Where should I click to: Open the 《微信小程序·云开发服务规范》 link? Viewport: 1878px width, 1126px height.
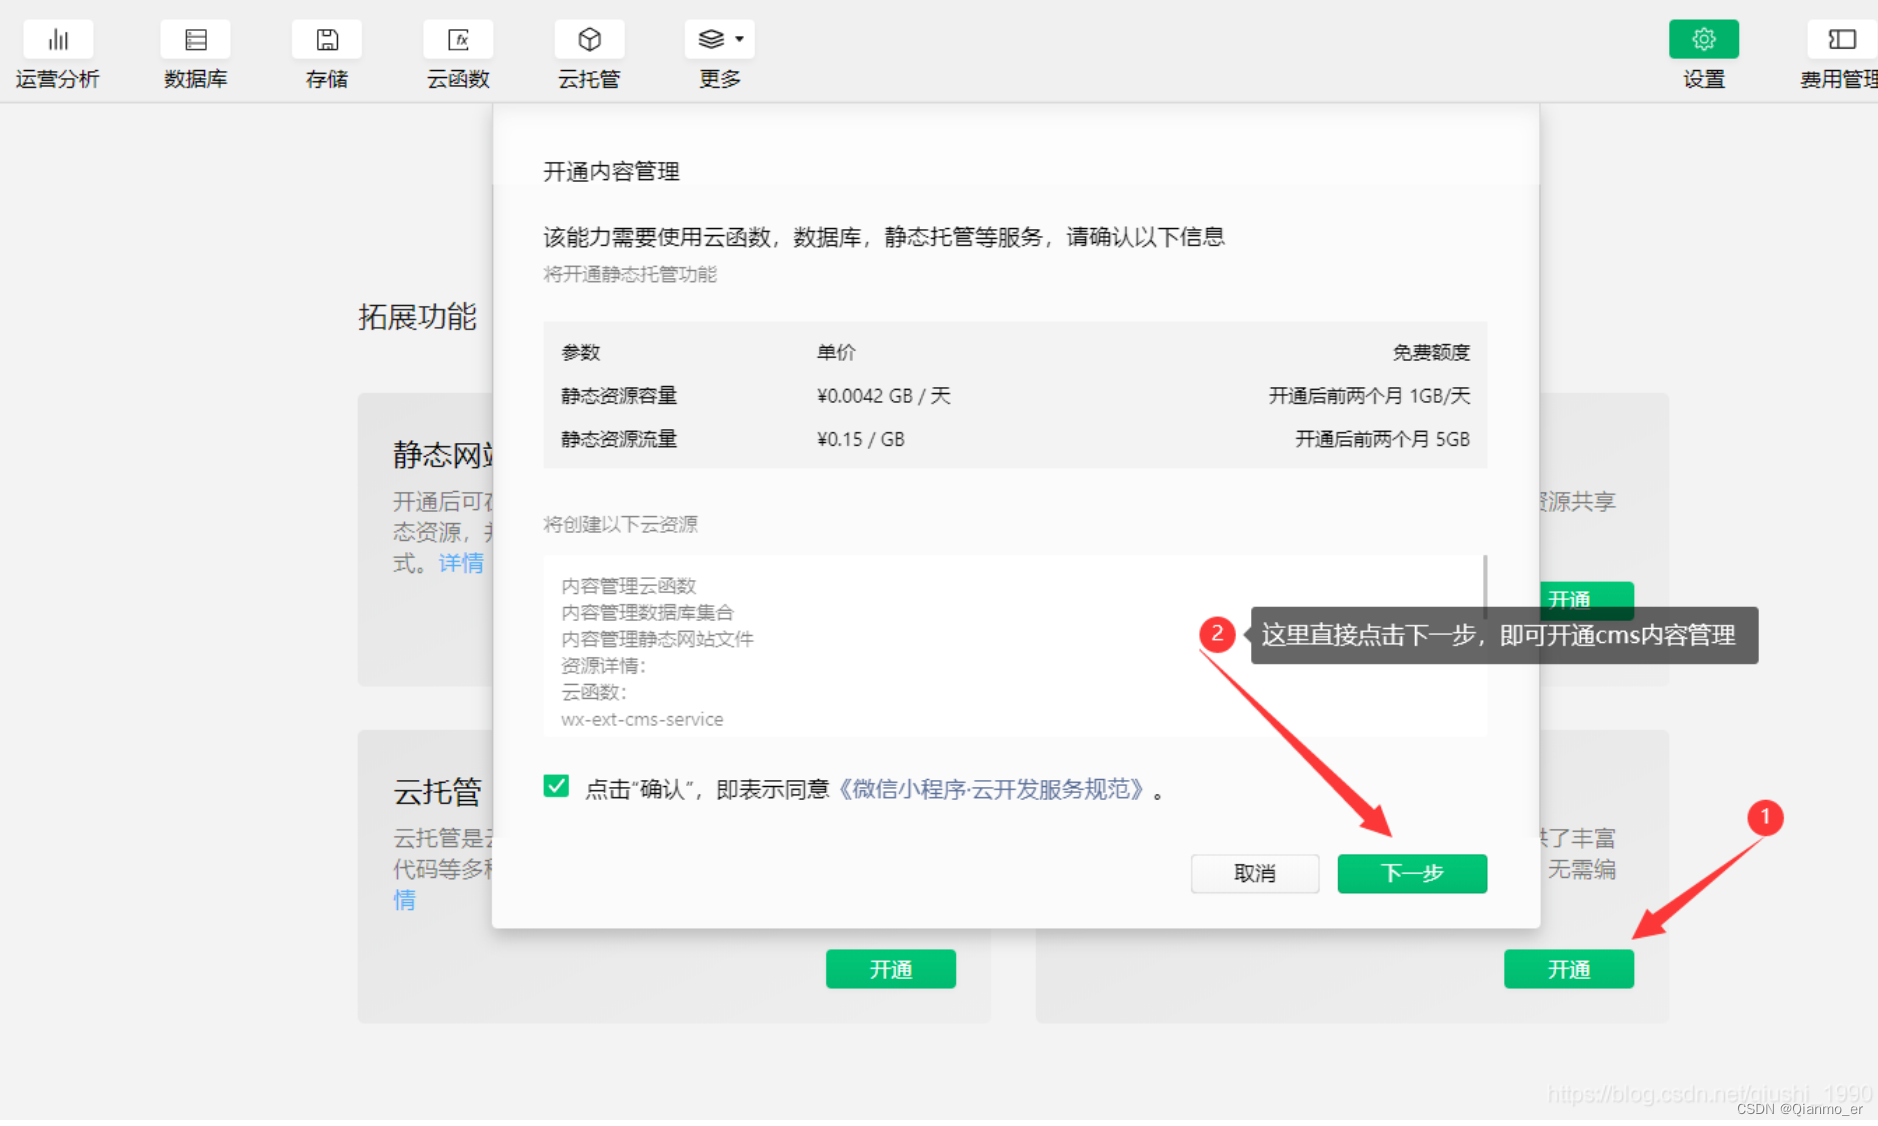pyautogui.click(x=990, y=790)
